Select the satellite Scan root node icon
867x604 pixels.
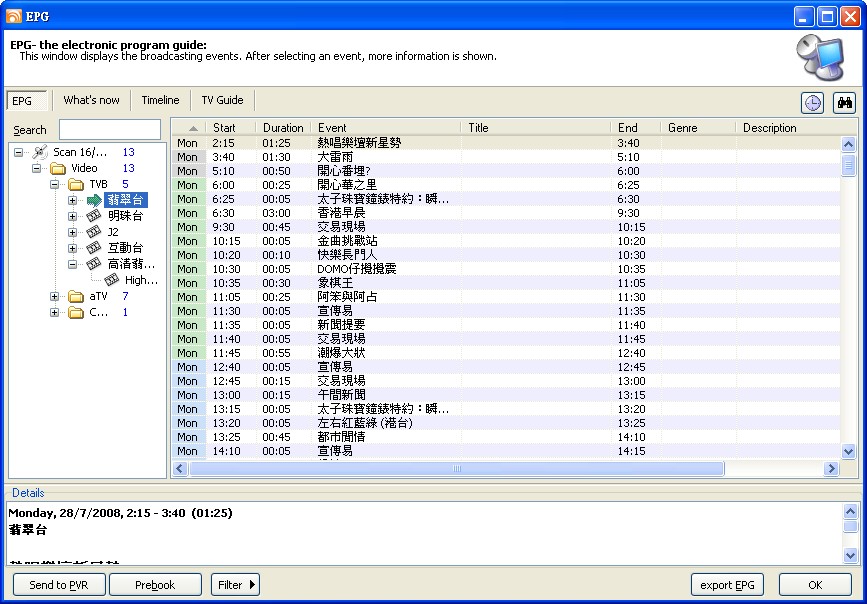click(39, 152)
